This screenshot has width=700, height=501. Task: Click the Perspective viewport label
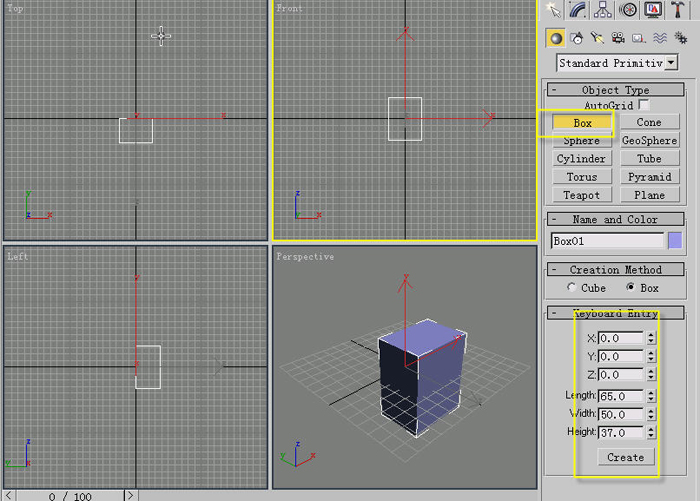(x=305, y=256)
